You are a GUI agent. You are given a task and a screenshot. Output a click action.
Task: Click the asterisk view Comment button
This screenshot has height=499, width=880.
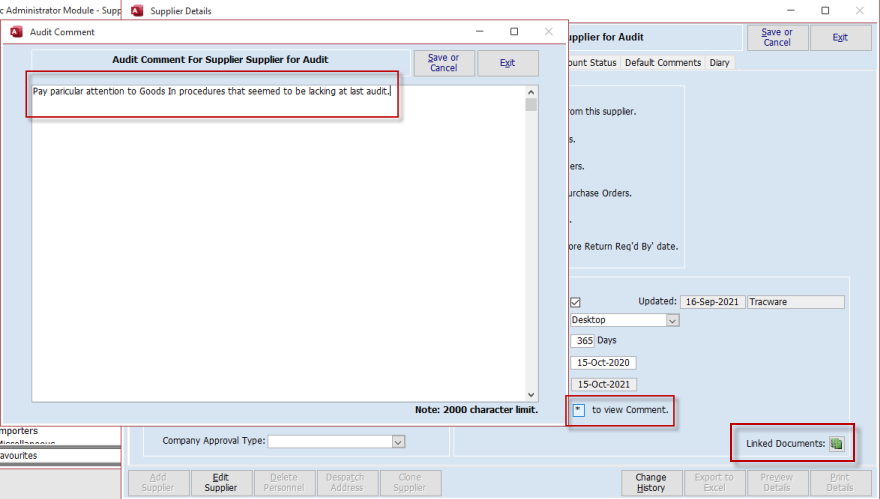579,409
